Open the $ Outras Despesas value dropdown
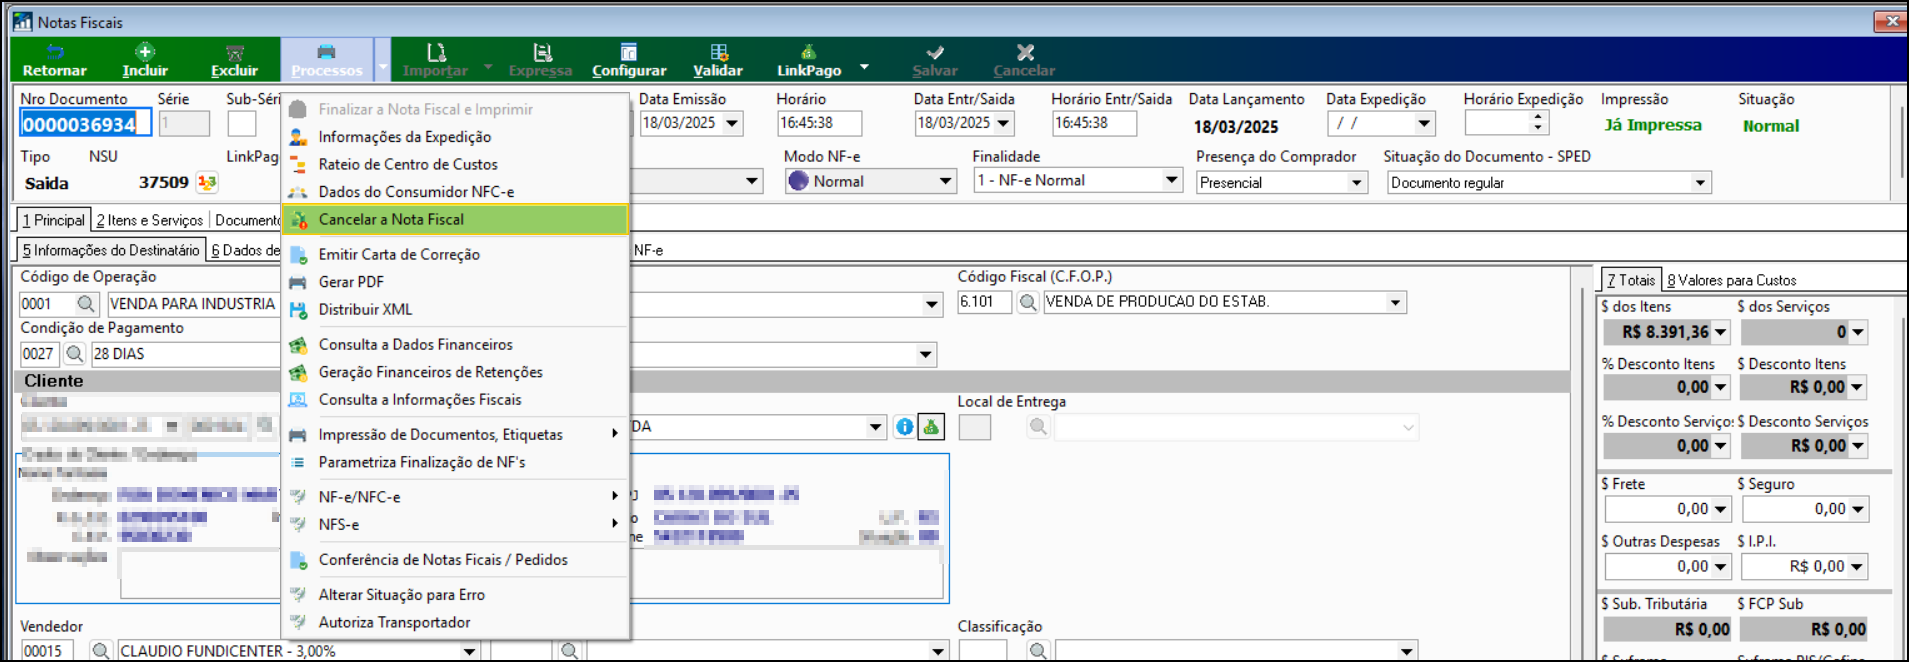 point(1720,566)
